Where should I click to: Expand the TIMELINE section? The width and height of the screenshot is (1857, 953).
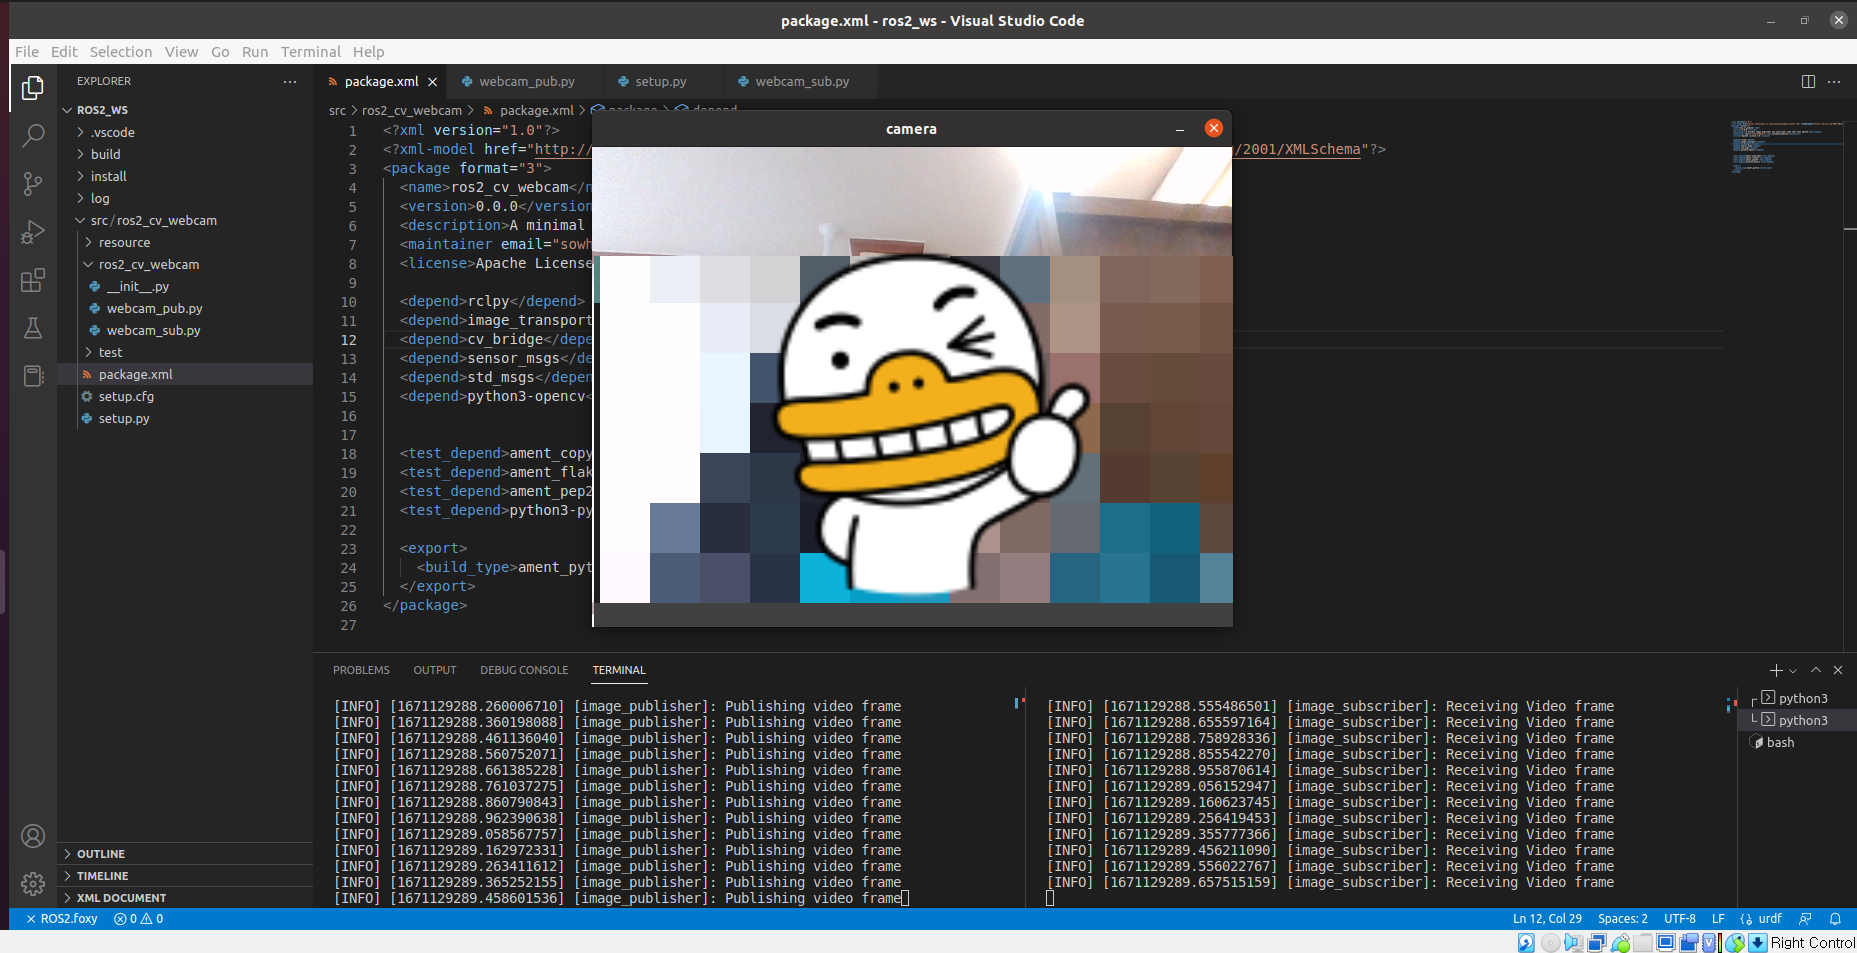click(x=185, y=876)
